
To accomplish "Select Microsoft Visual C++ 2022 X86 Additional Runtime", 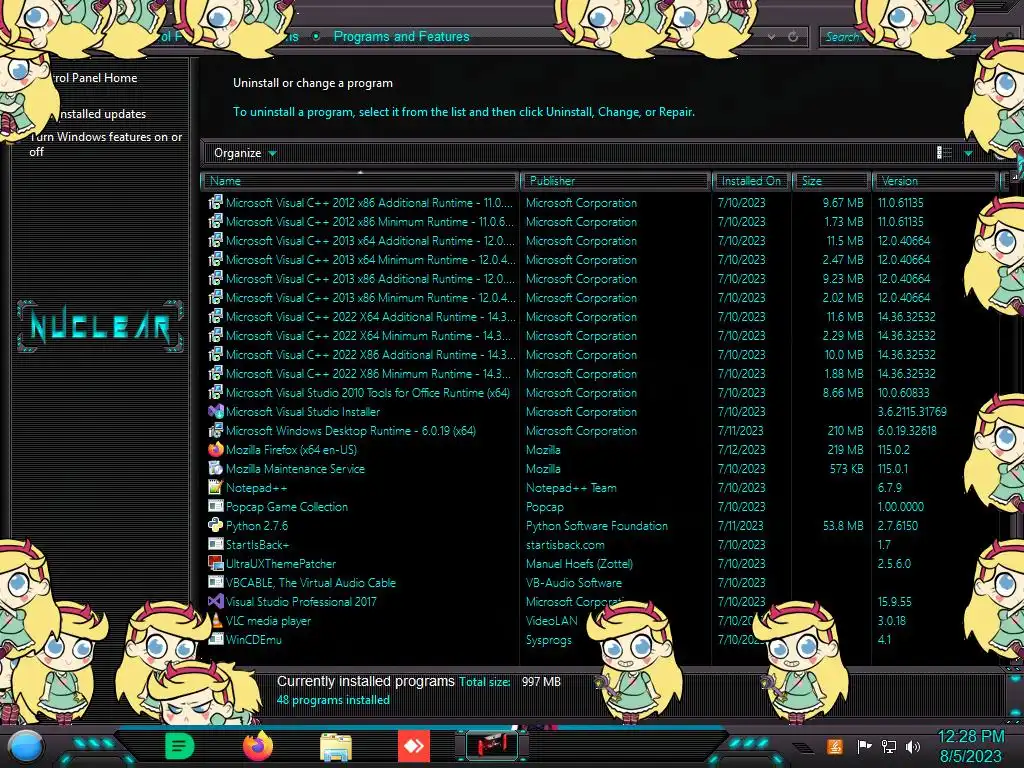I will 370,355.
